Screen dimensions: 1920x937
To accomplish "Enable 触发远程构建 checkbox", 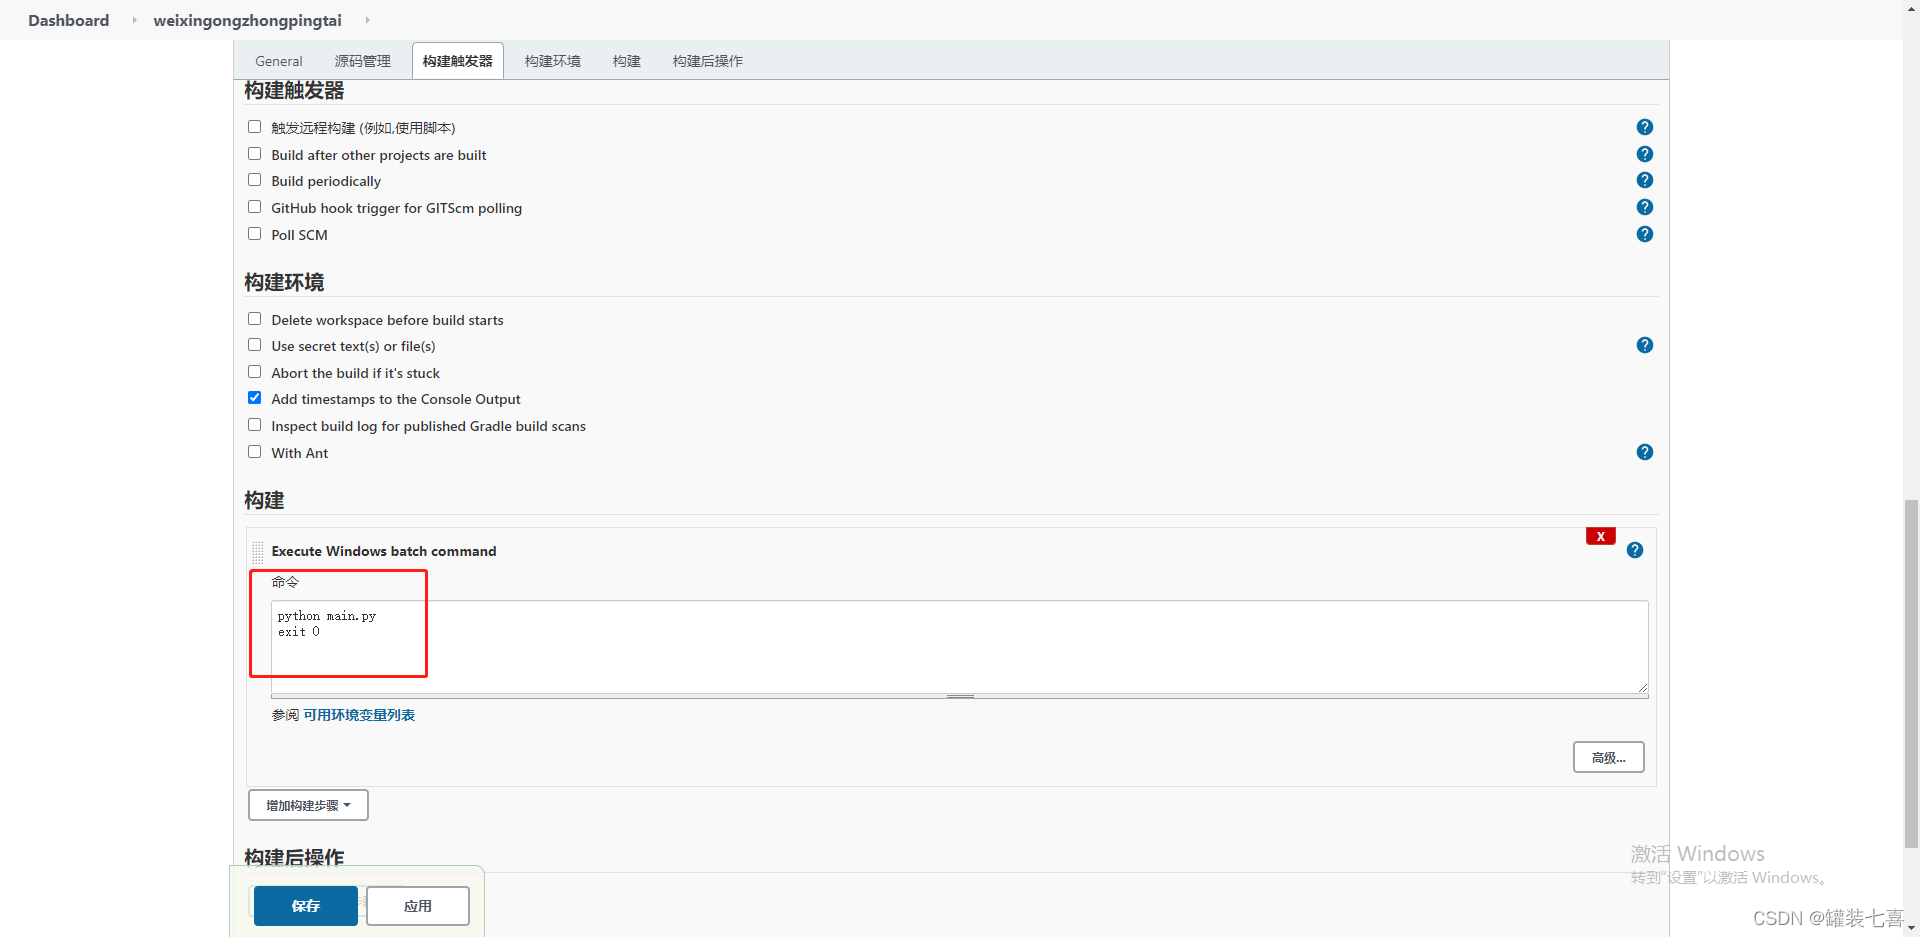I will [254, 127].
